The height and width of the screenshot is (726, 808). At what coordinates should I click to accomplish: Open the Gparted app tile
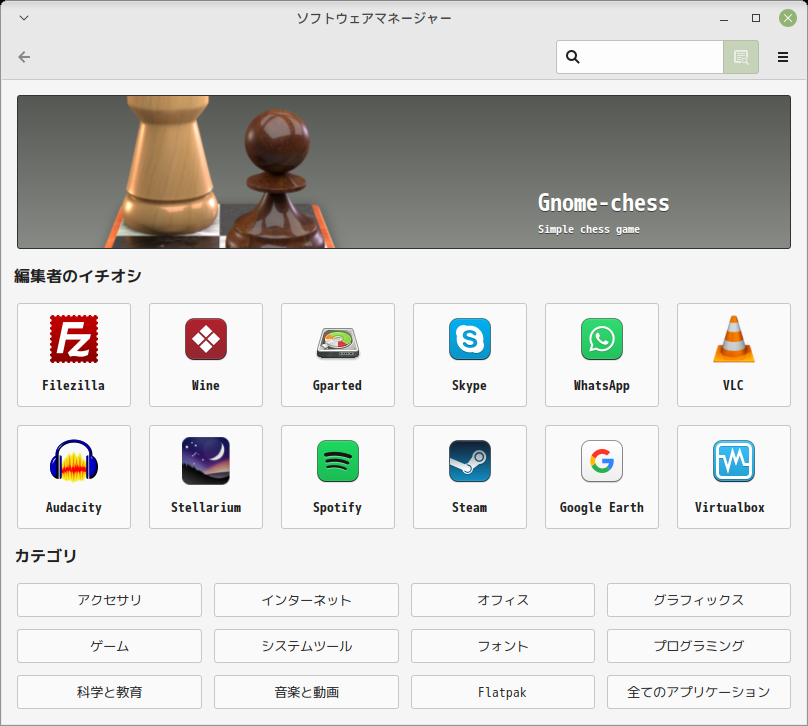tap(338, 355)
